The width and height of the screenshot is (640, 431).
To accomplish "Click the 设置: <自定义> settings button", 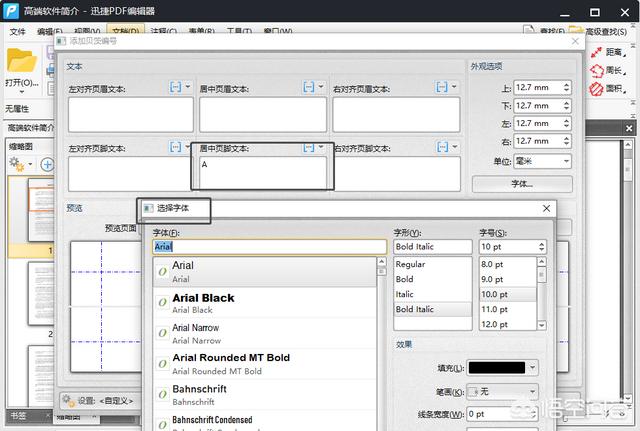I will pyautogui.click(x=99, y=401).
